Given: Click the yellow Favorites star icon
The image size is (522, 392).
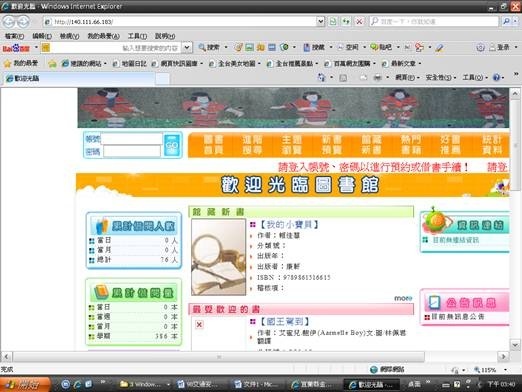Looking at the screenshot, I should tap(7, 63).
